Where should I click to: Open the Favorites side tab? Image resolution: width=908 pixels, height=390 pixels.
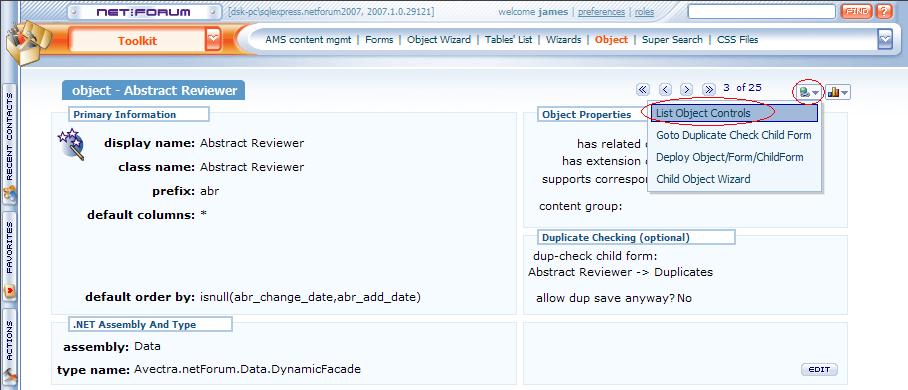click(x=9, y=257)
